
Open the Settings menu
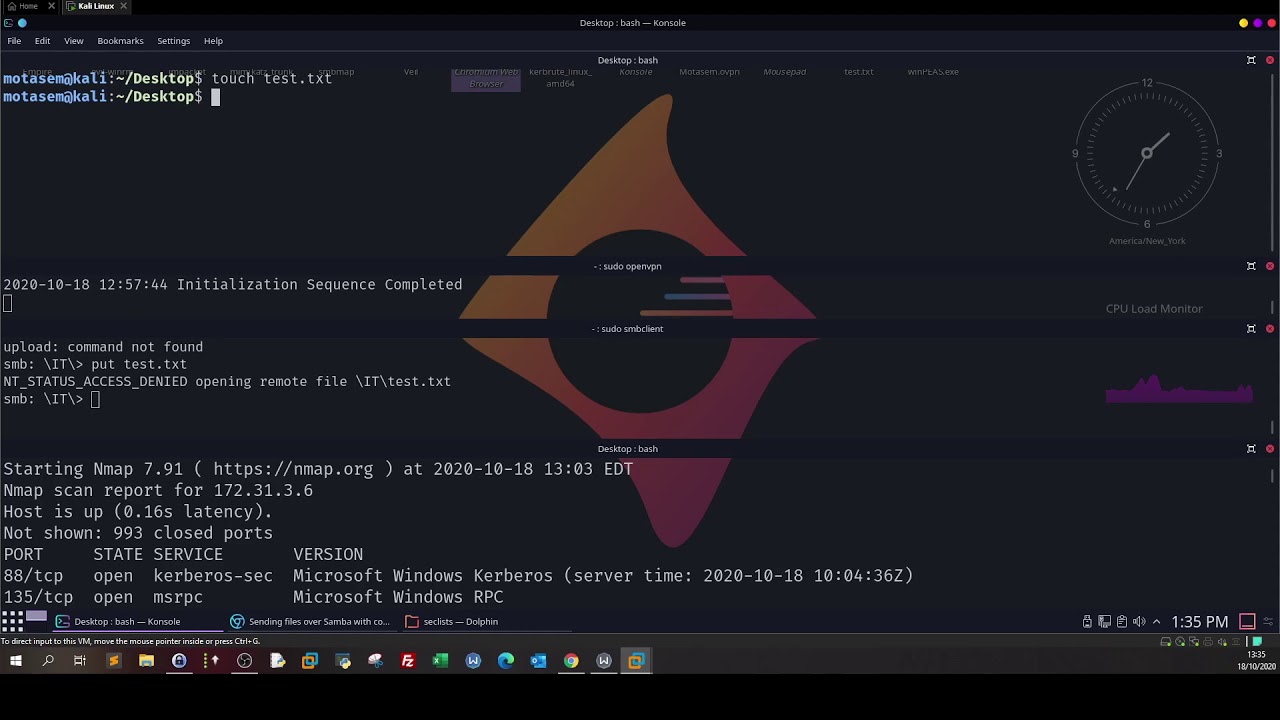coord(173,41)
